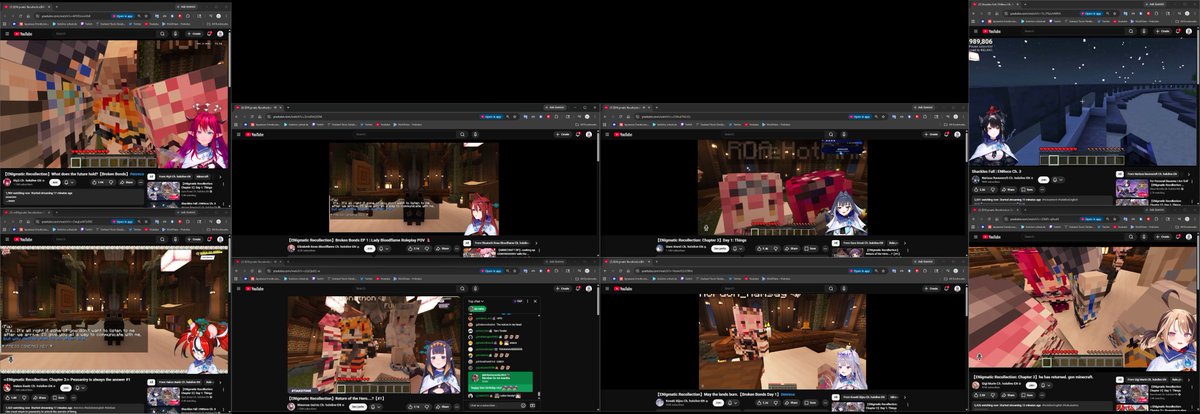The height and width of the screenshot is (414, 1200).
Task: Click 'Open in app' in Kronii window address bar
Action: 860,117
